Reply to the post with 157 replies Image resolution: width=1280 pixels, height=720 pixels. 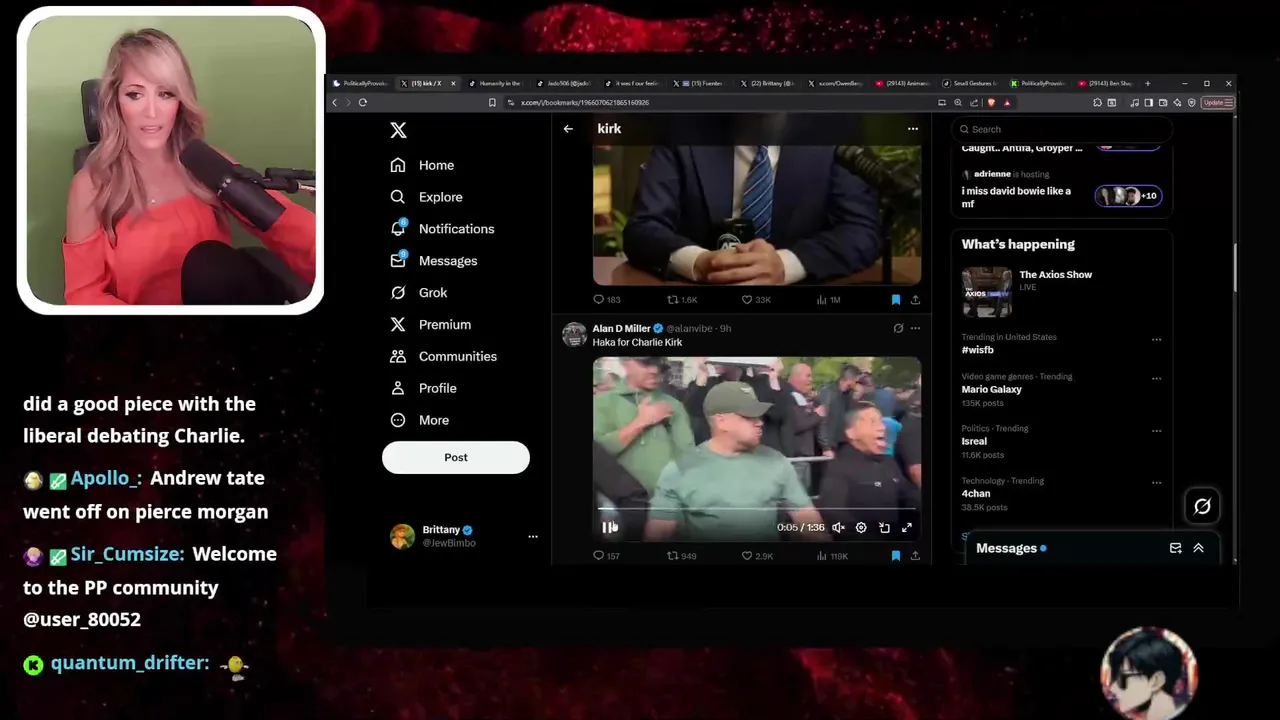pyautogui.click(x=606, y=556)
